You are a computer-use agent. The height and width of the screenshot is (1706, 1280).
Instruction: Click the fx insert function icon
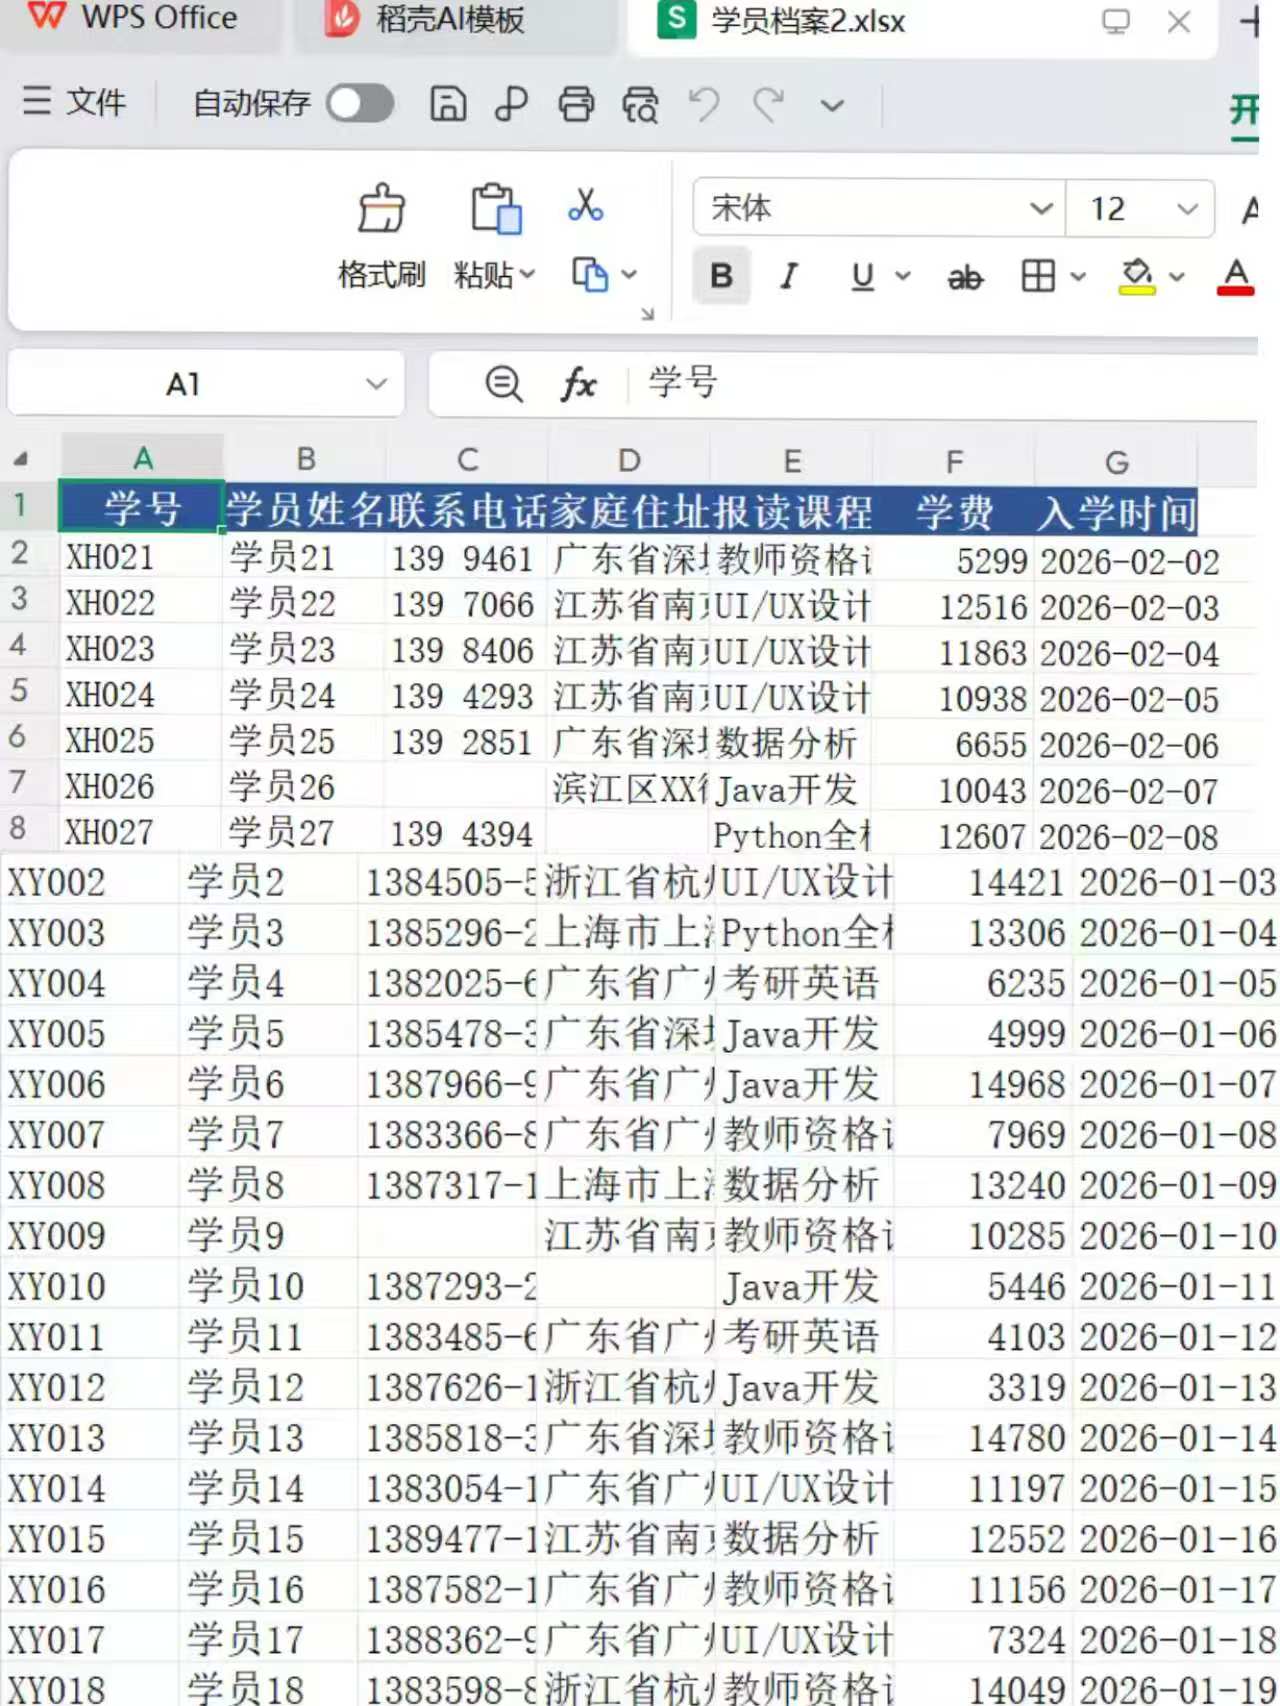578,384
